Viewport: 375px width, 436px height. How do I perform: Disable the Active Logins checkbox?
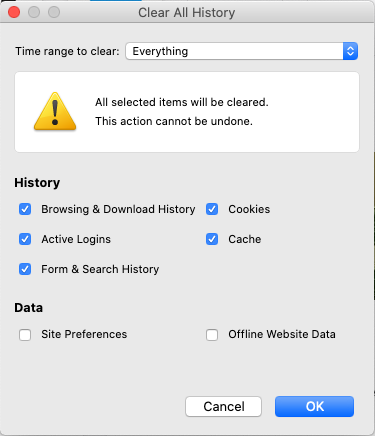point(25,239)
